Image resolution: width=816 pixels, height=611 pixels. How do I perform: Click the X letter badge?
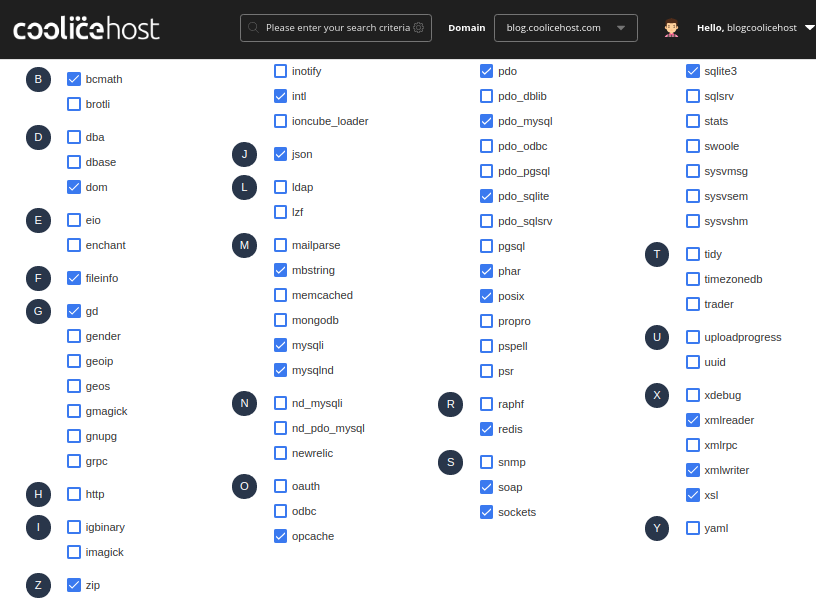pyautogui.click(x=657, y=396)
